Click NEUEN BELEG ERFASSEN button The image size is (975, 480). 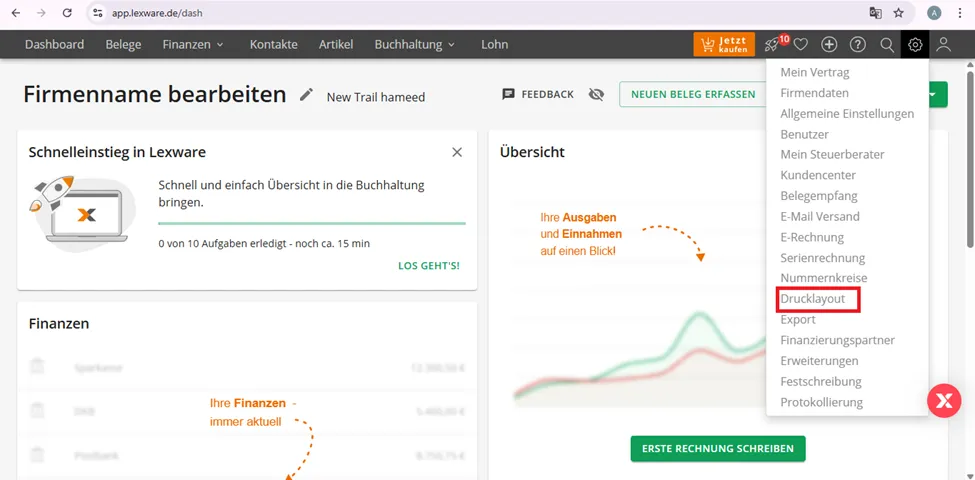pos(693,95)
